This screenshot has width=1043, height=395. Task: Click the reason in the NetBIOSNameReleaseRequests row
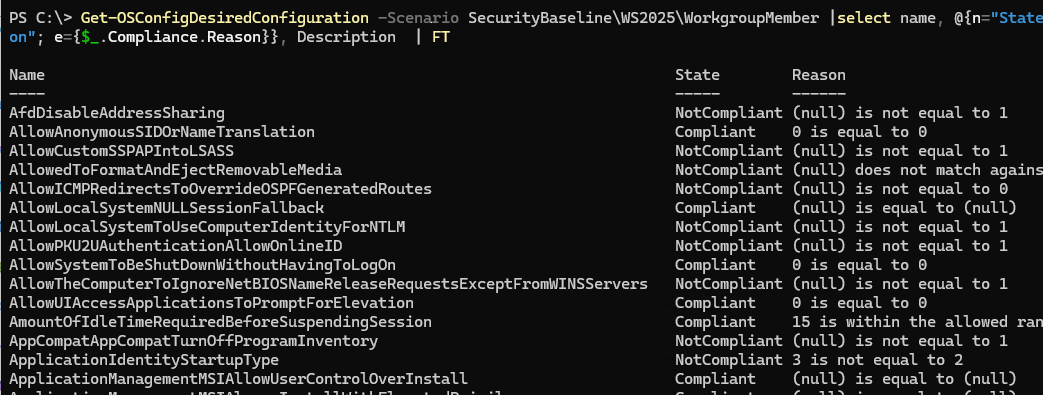tap(900, 284)
